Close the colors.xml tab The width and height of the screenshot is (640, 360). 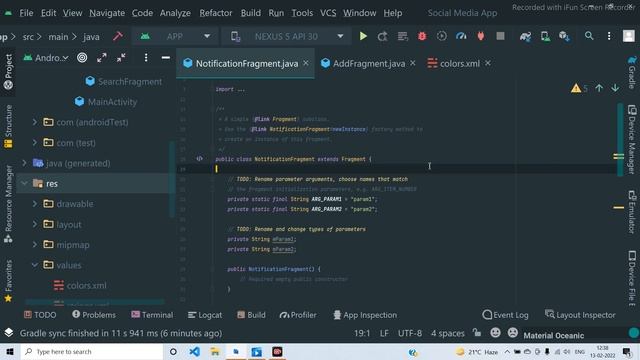coord(488,63)
